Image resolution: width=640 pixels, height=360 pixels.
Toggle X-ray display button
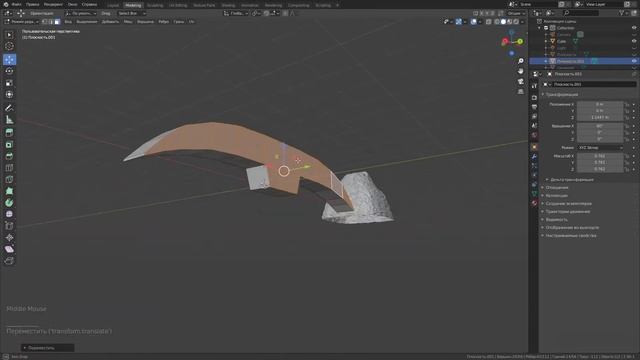tap(489, 22)
